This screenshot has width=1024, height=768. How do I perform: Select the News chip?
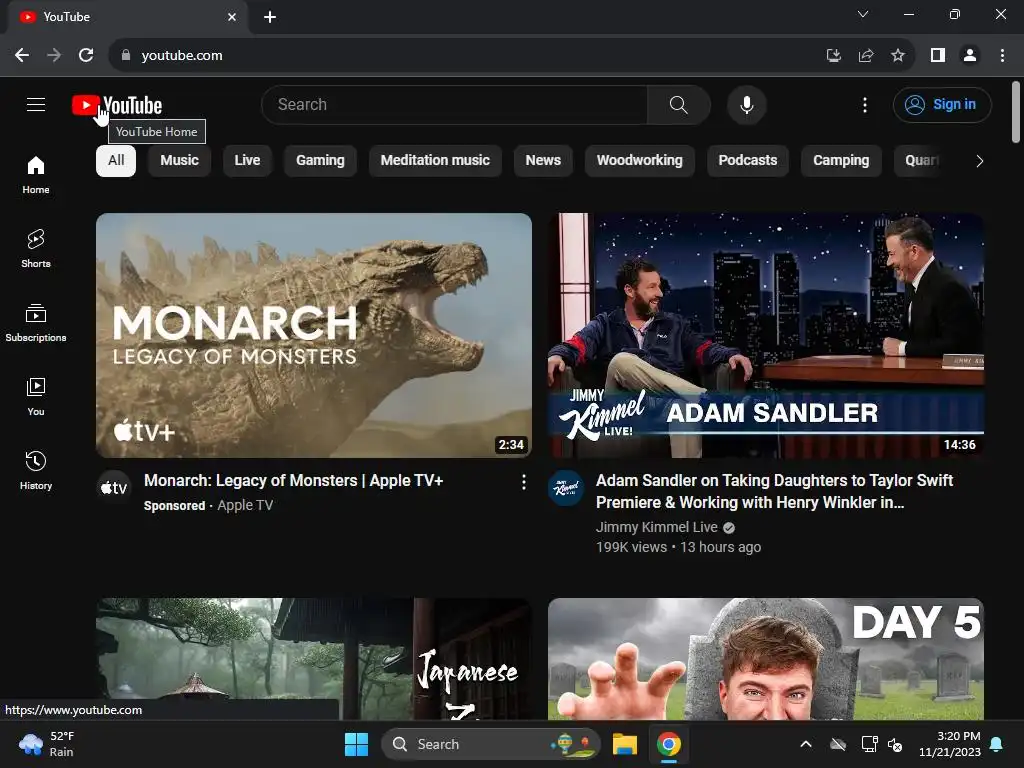pos(543,161)
